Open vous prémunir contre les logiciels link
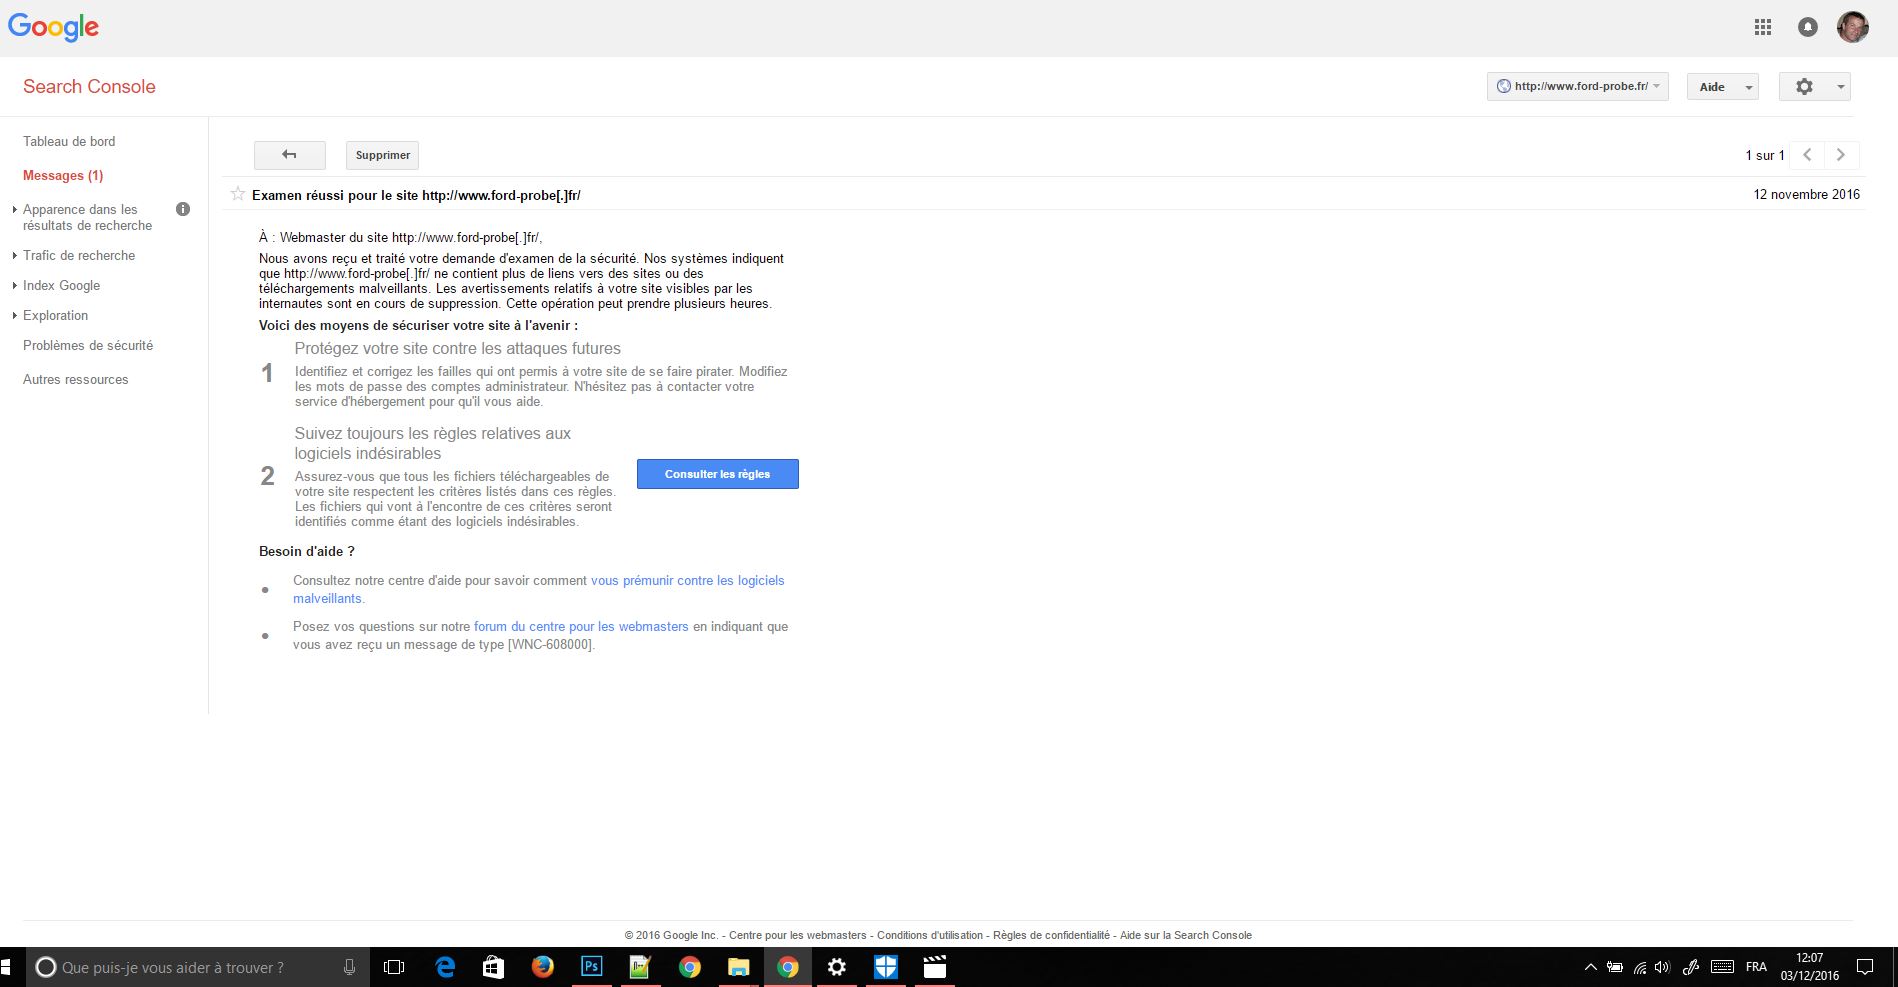 pyautogui.click(x=687, y=580)
